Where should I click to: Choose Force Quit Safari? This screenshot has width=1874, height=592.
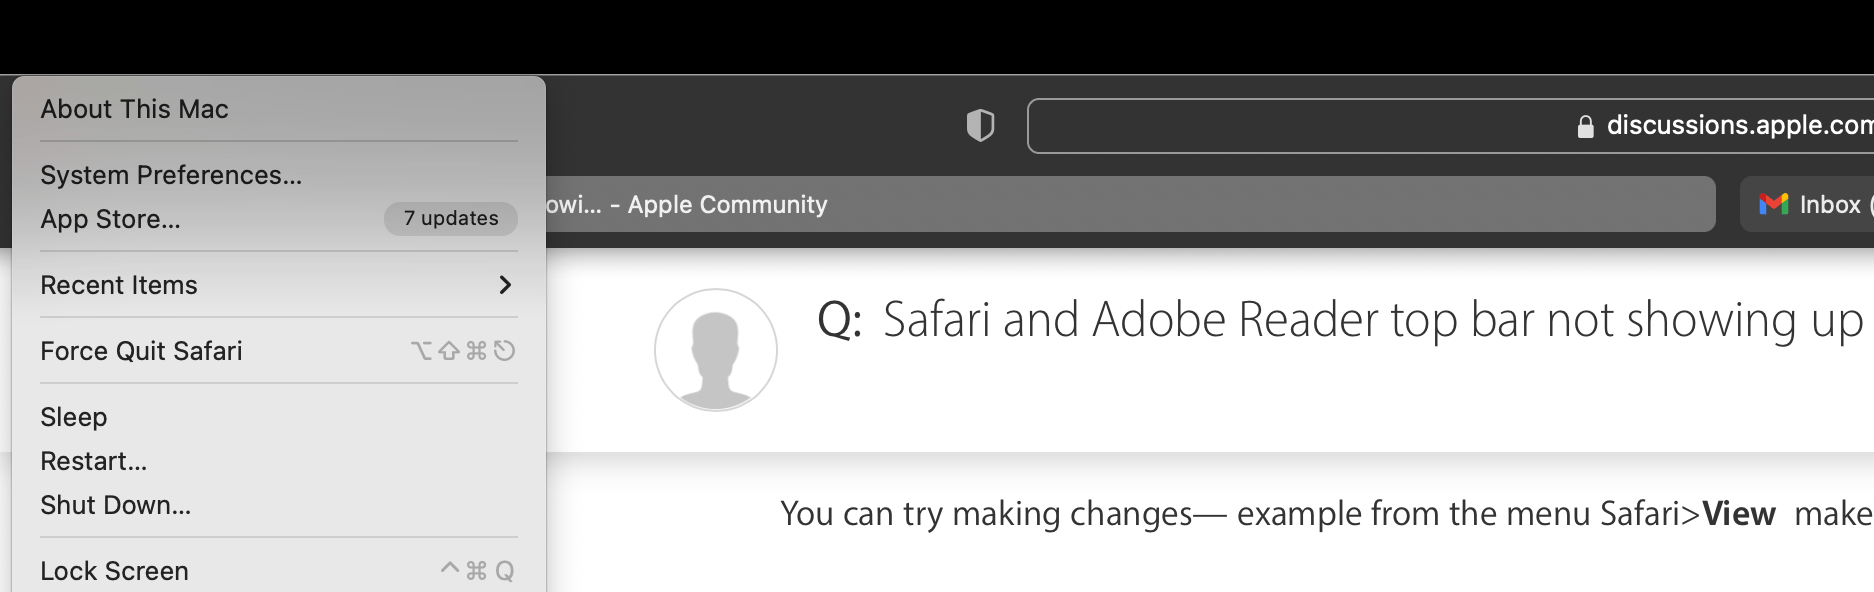pos(141,351)
